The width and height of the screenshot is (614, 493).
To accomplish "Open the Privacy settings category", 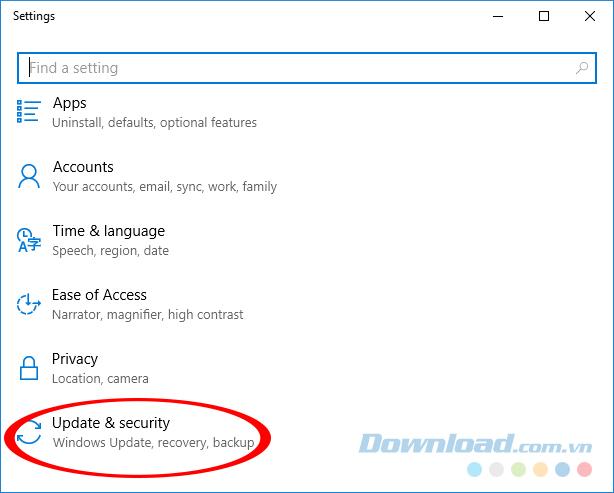I will [x=82, y=368].
